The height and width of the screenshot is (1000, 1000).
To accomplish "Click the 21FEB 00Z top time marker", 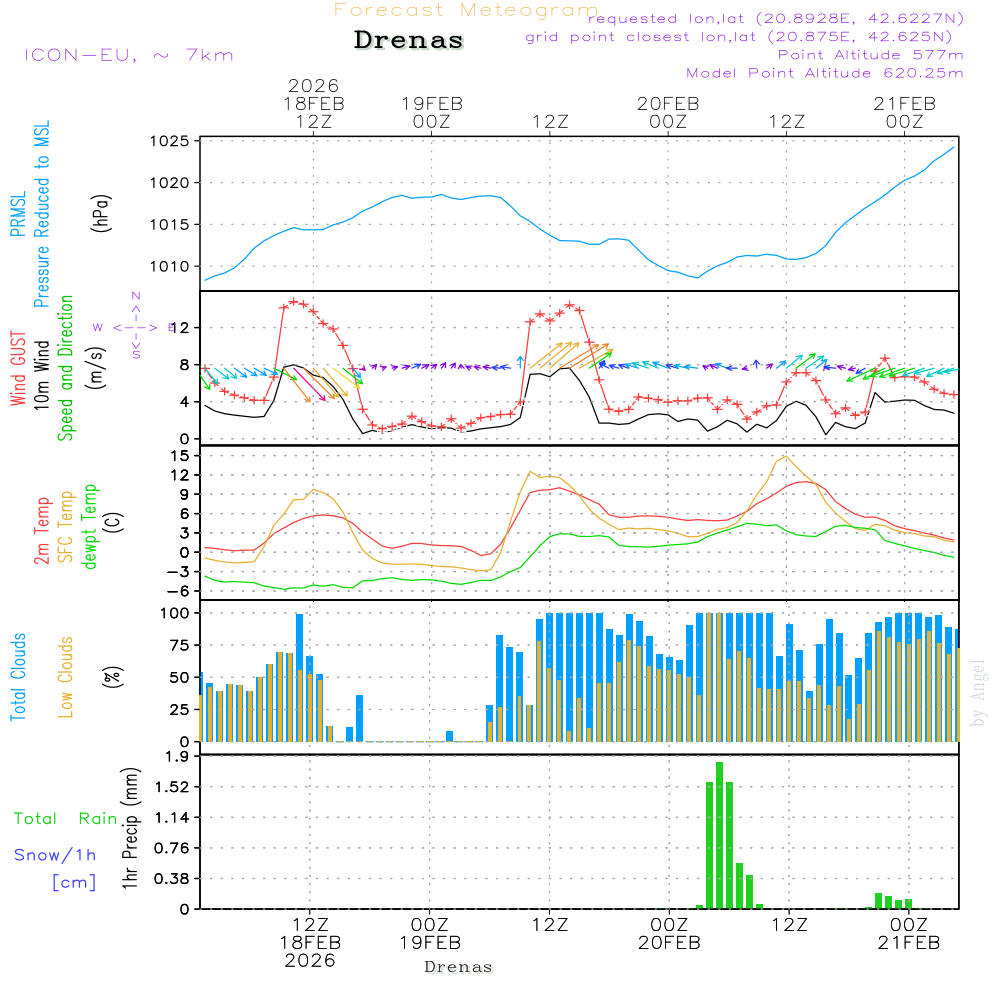I will pyautogui.click(x=904, y=112).
